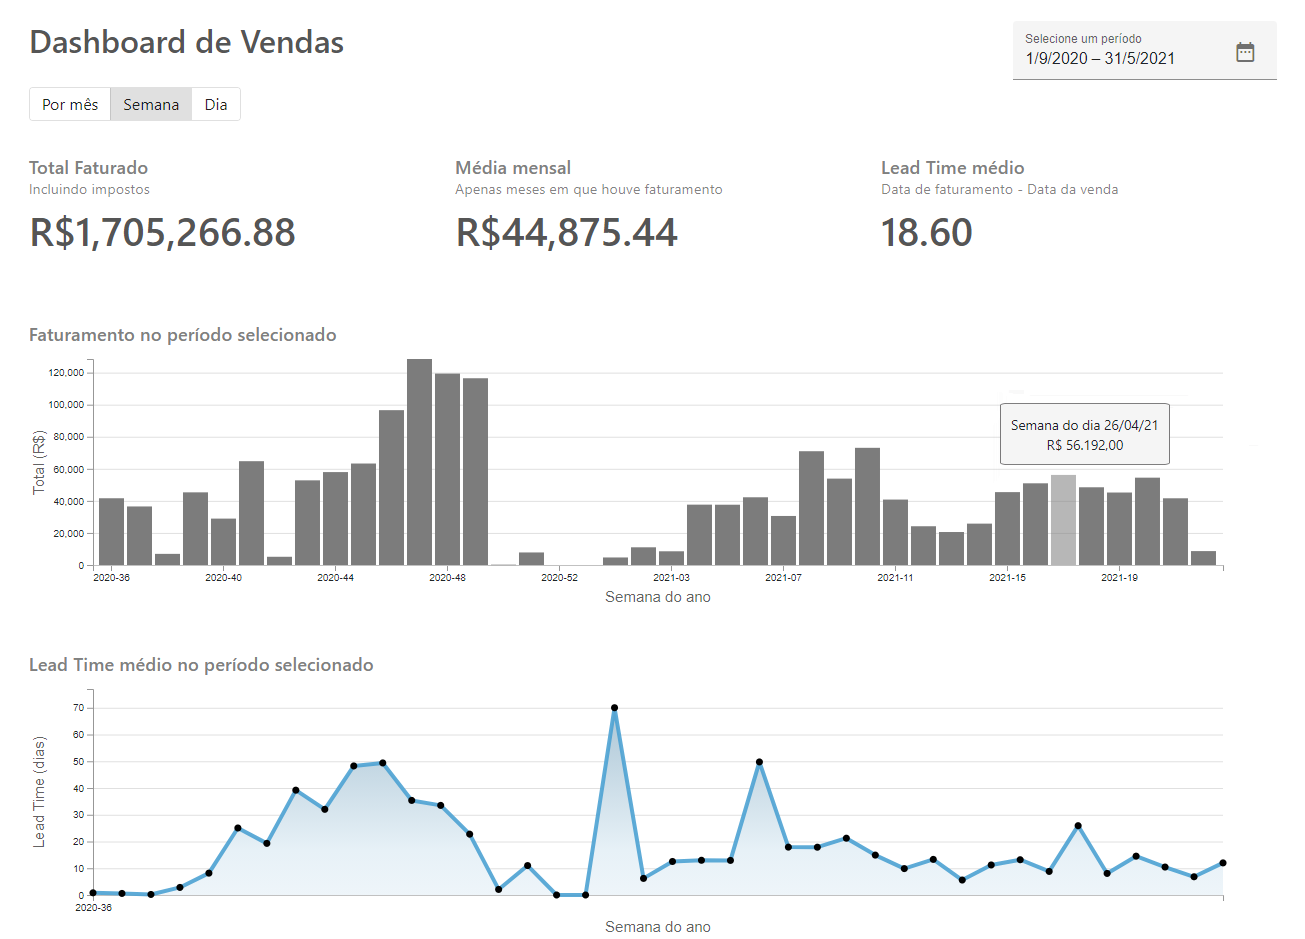Click 'Apenas meses em que houve faturamento' subtitle
The image size is (1305, 939).
pos(588,189)
